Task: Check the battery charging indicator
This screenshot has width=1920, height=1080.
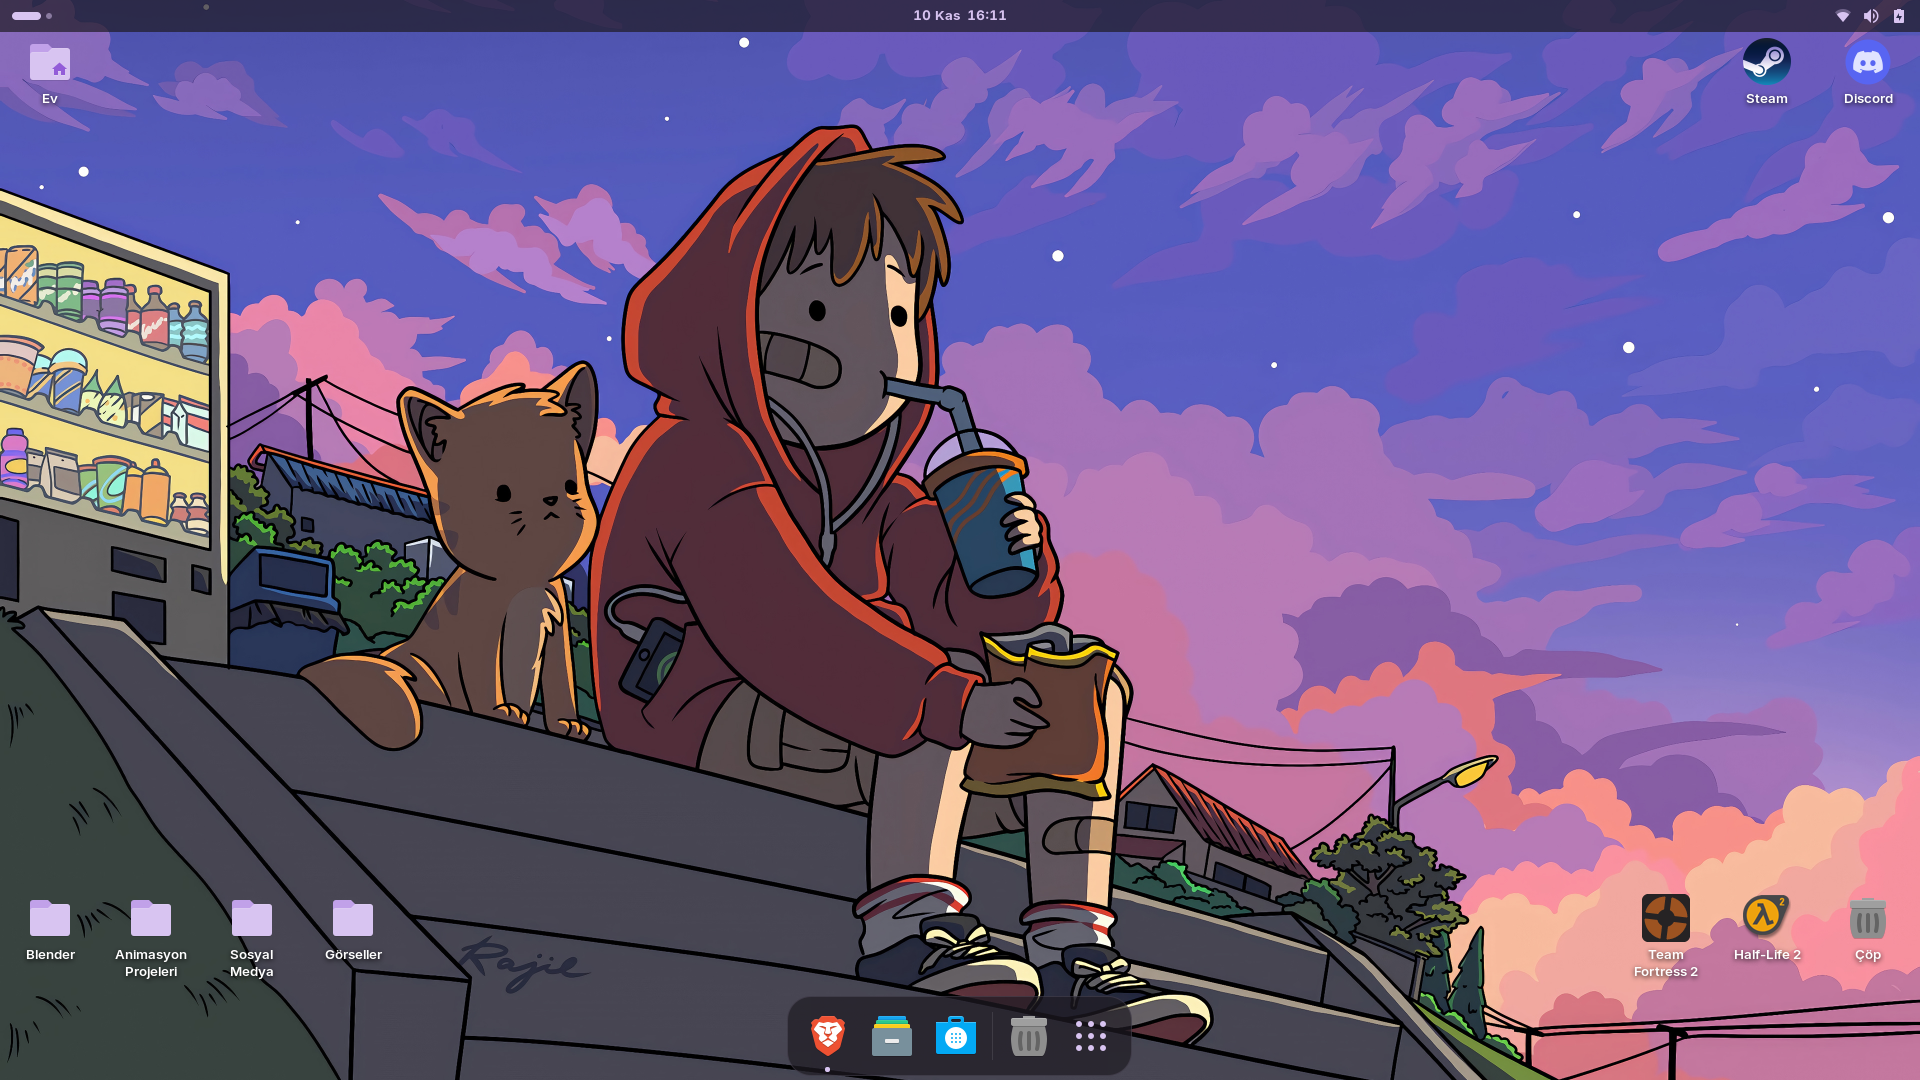Action: [1899, 16]
